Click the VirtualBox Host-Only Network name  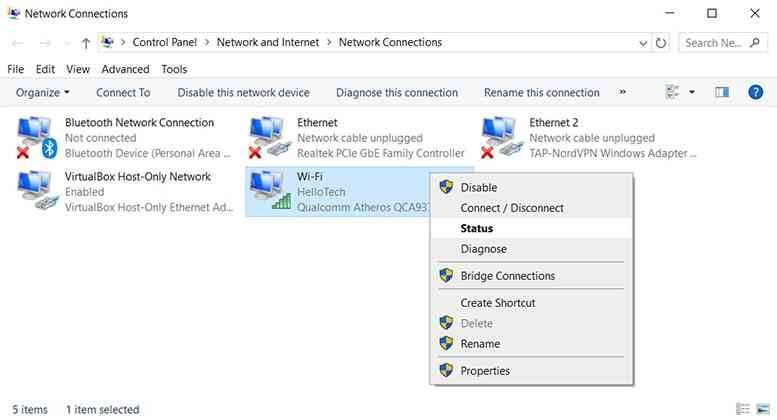[x=138, y=176]
